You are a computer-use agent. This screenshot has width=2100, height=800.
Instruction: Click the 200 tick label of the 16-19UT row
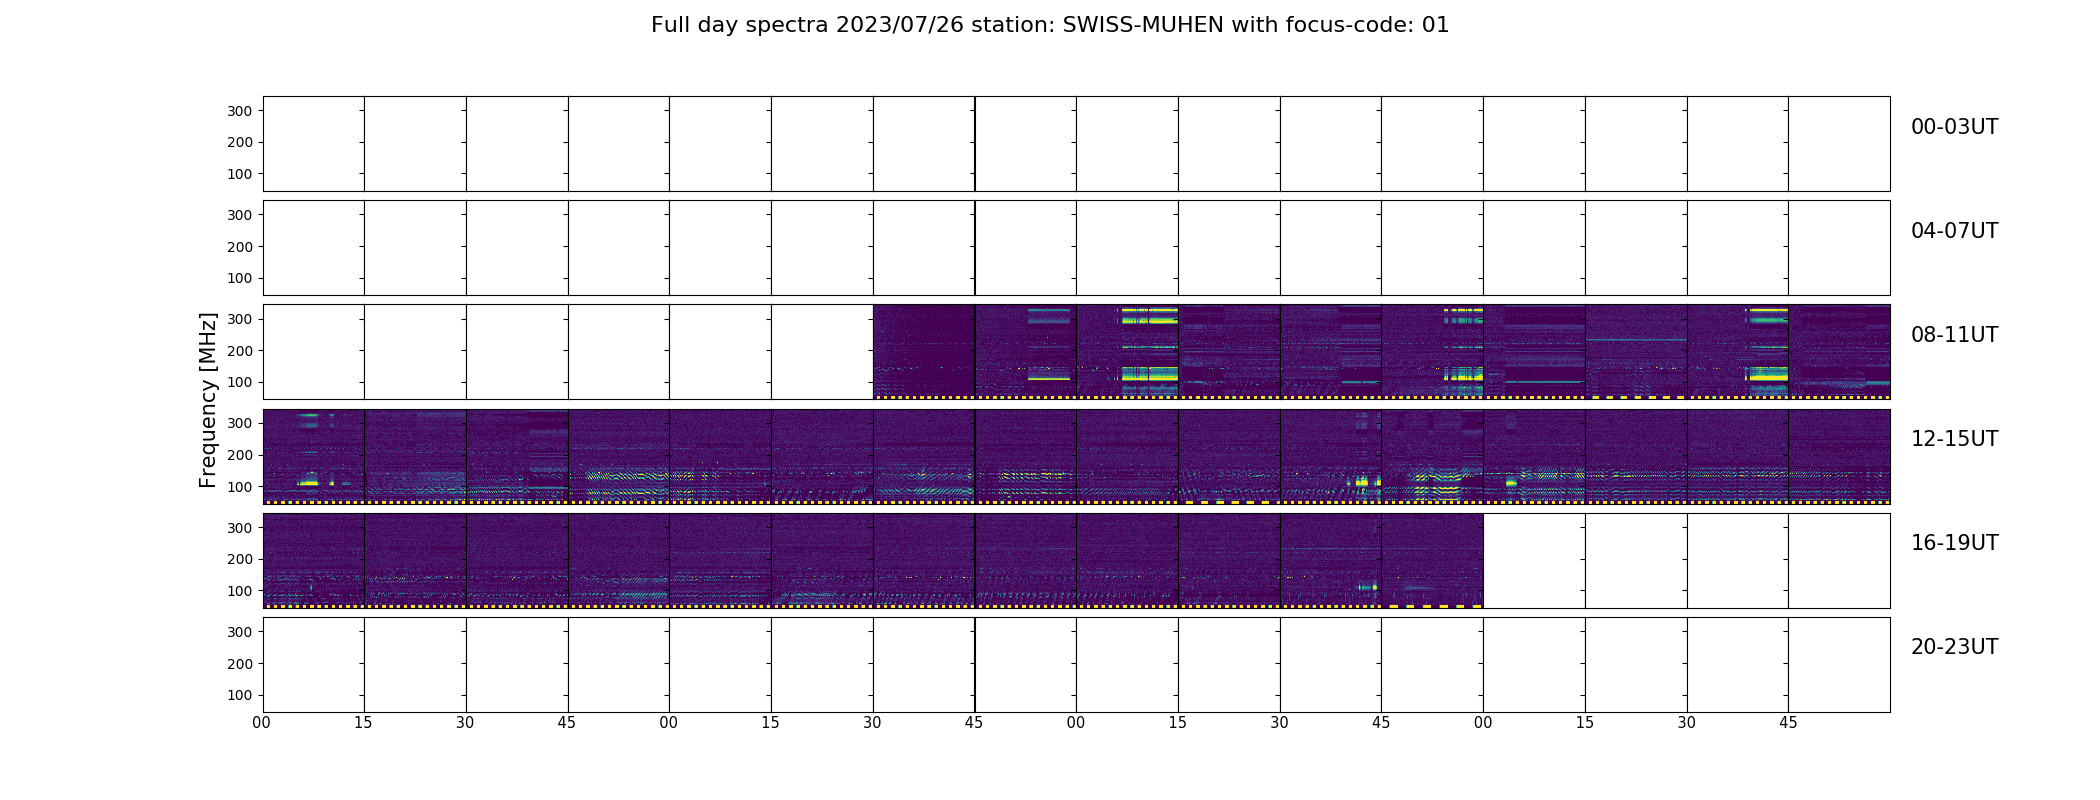pyautogui.click(x=240, y=559)
